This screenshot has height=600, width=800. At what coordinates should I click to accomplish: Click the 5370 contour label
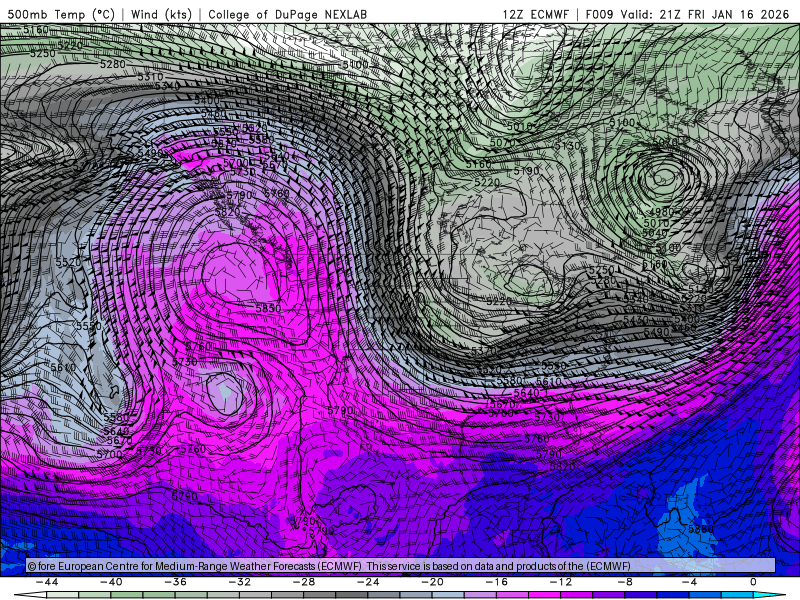pos(484,351)
